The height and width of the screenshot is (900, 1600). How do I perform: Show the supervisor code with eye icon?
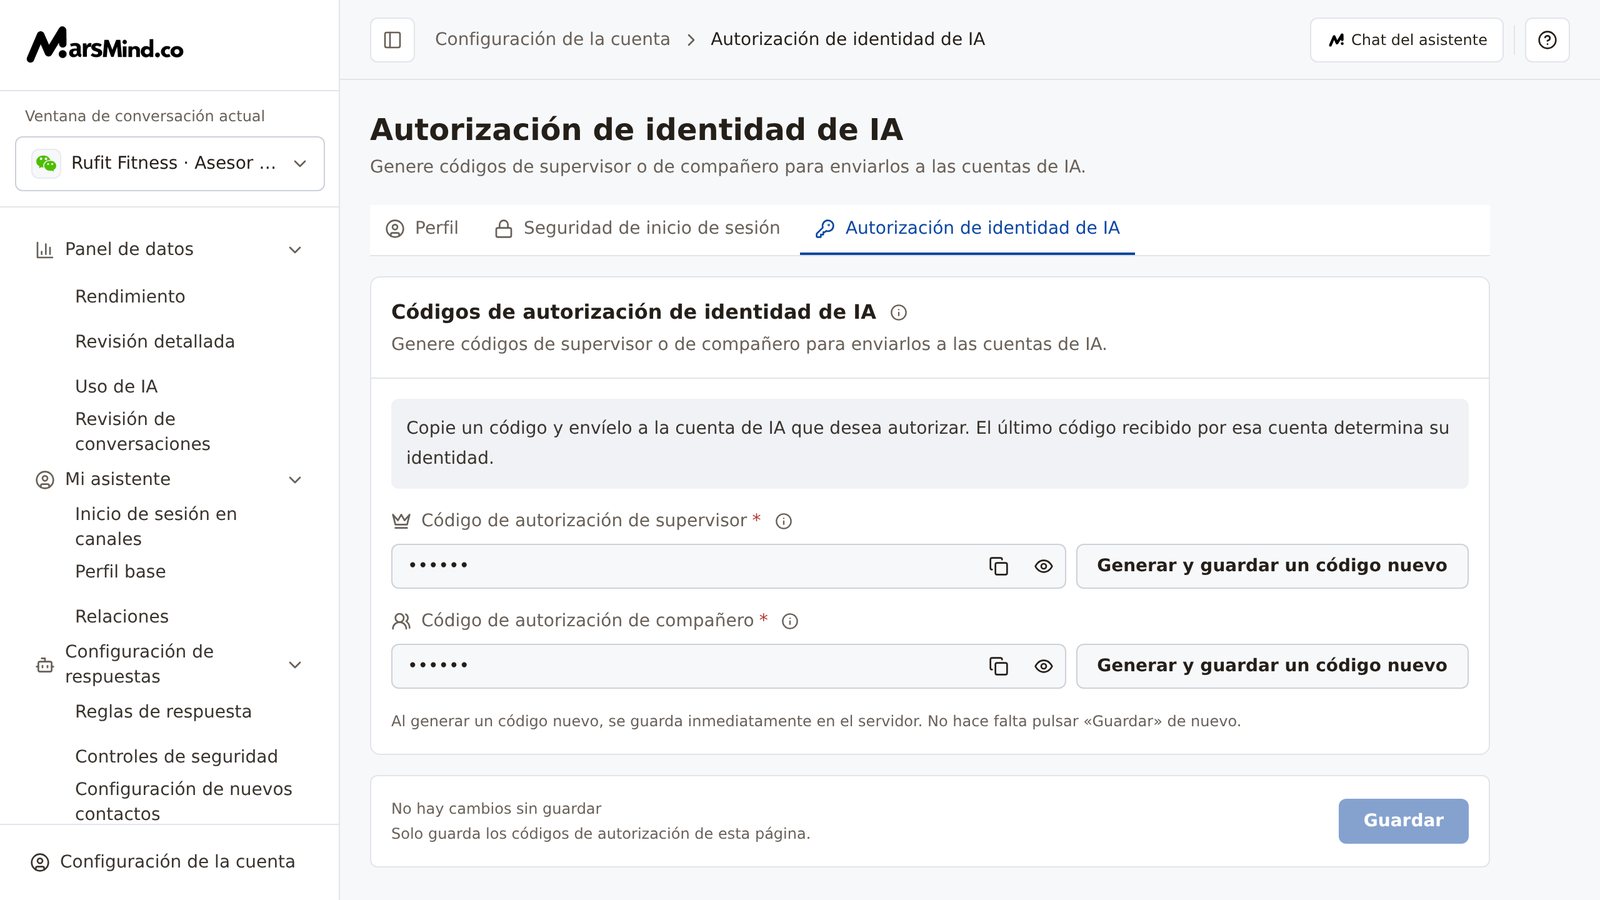1043,566
